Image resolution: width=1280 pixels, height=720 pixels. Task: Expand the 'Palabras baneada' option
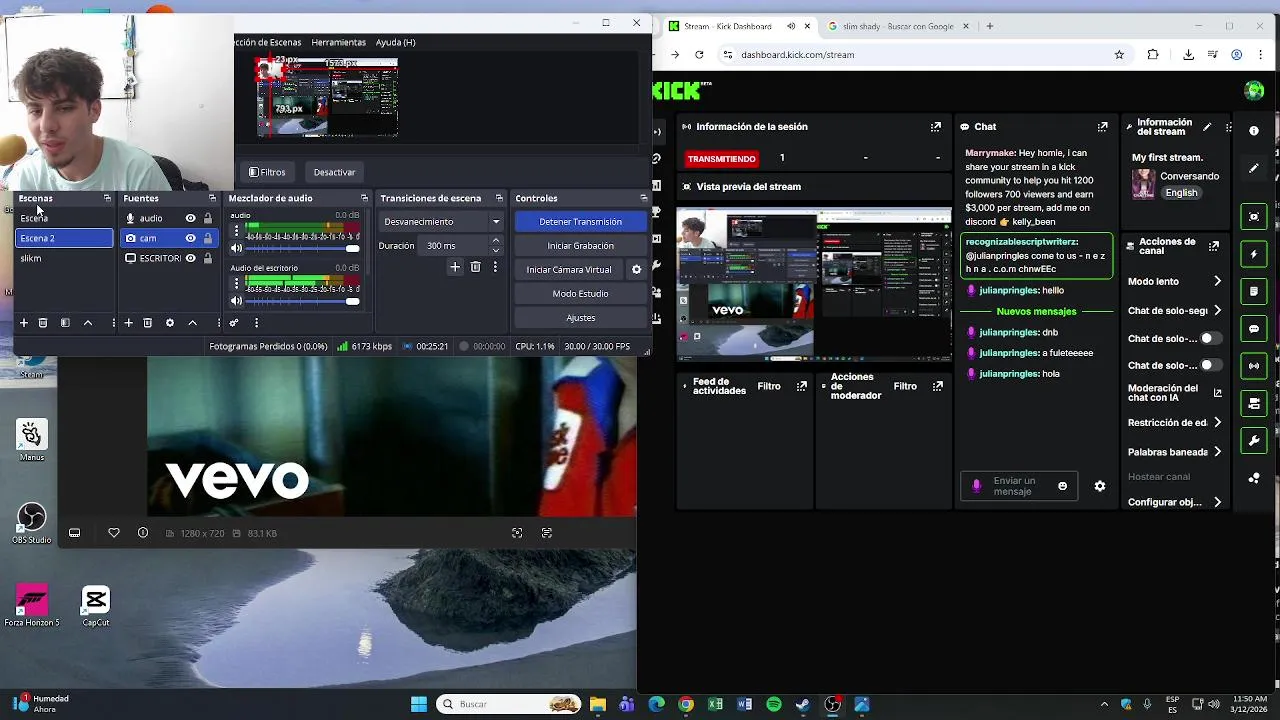pos(1217,452)
